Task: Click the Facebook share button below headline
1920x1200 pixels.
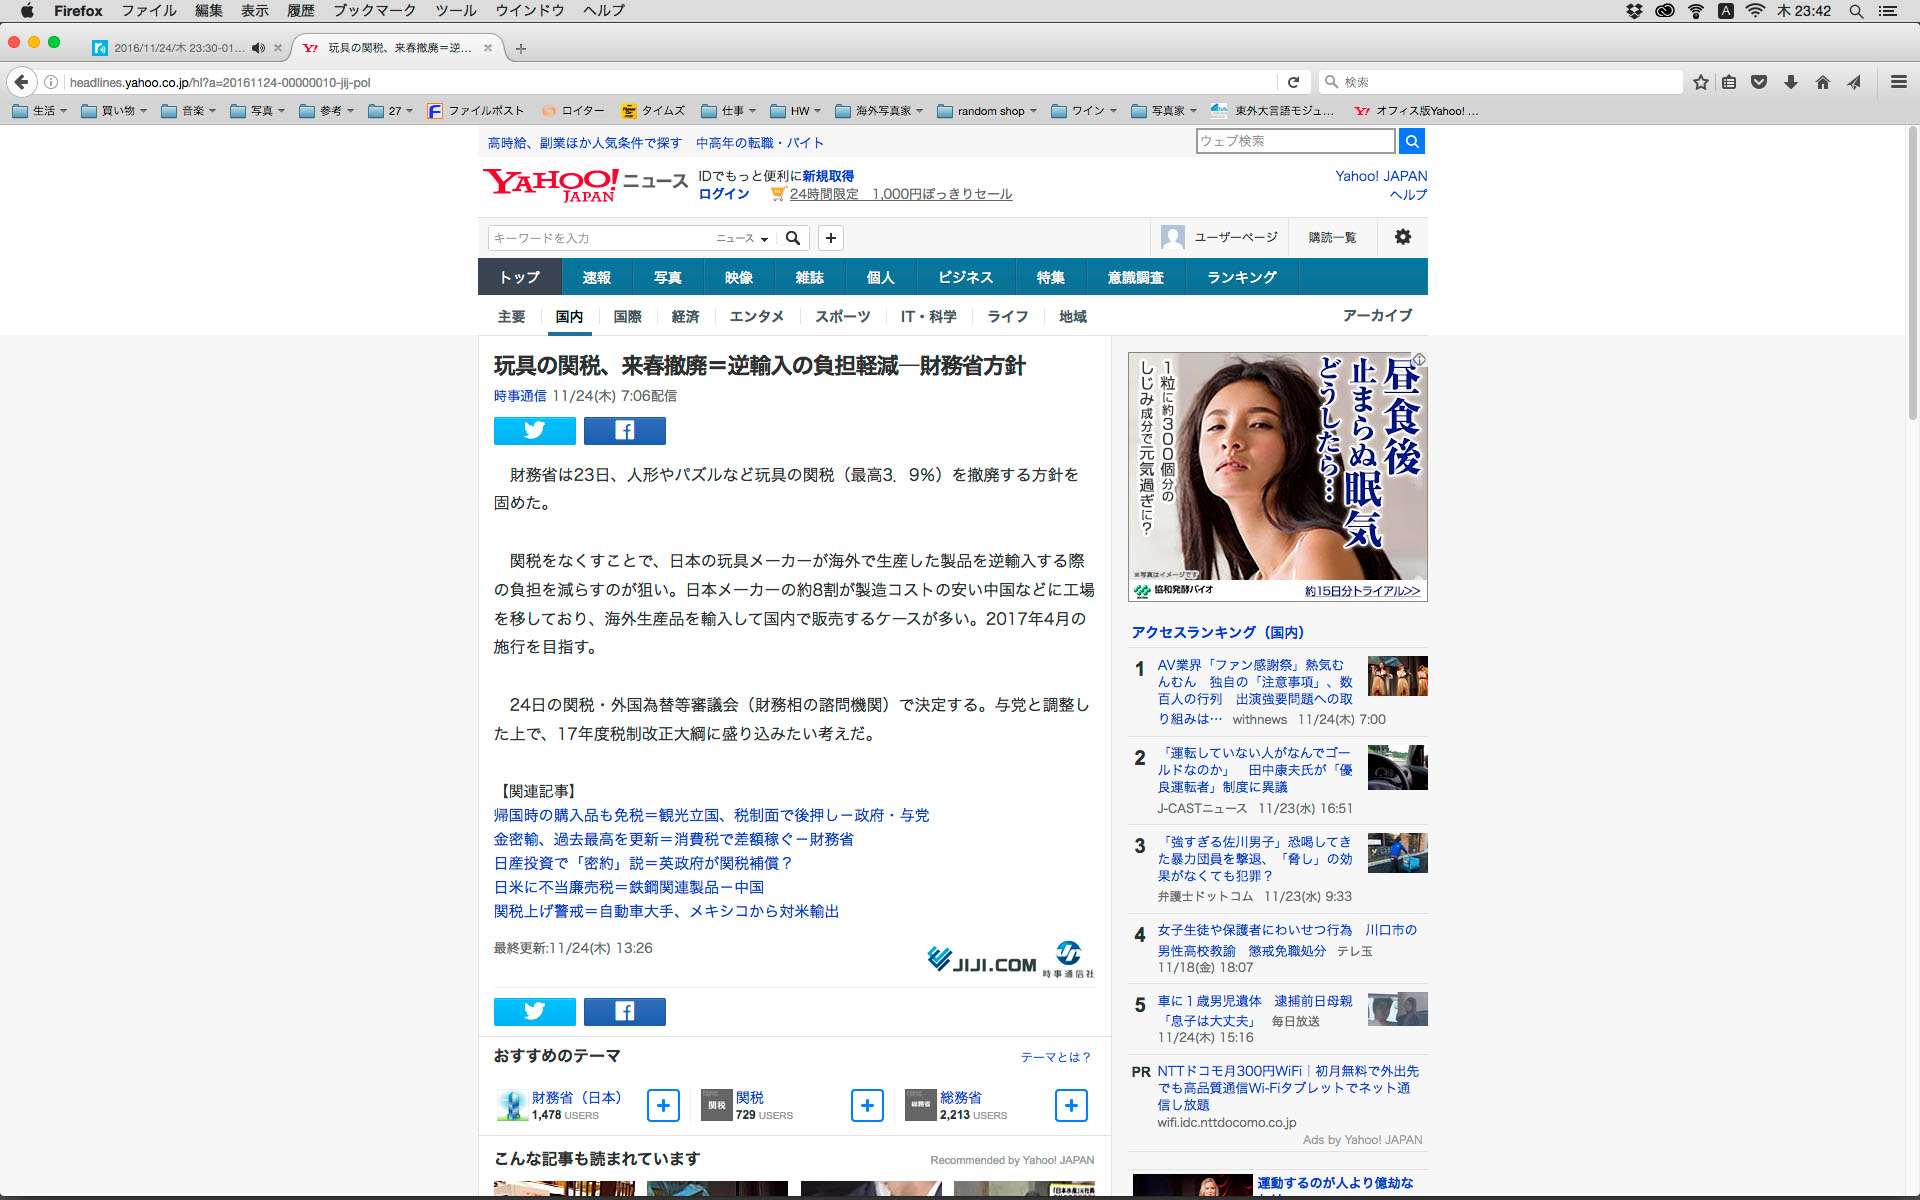Action: click(x=624, y=431)
